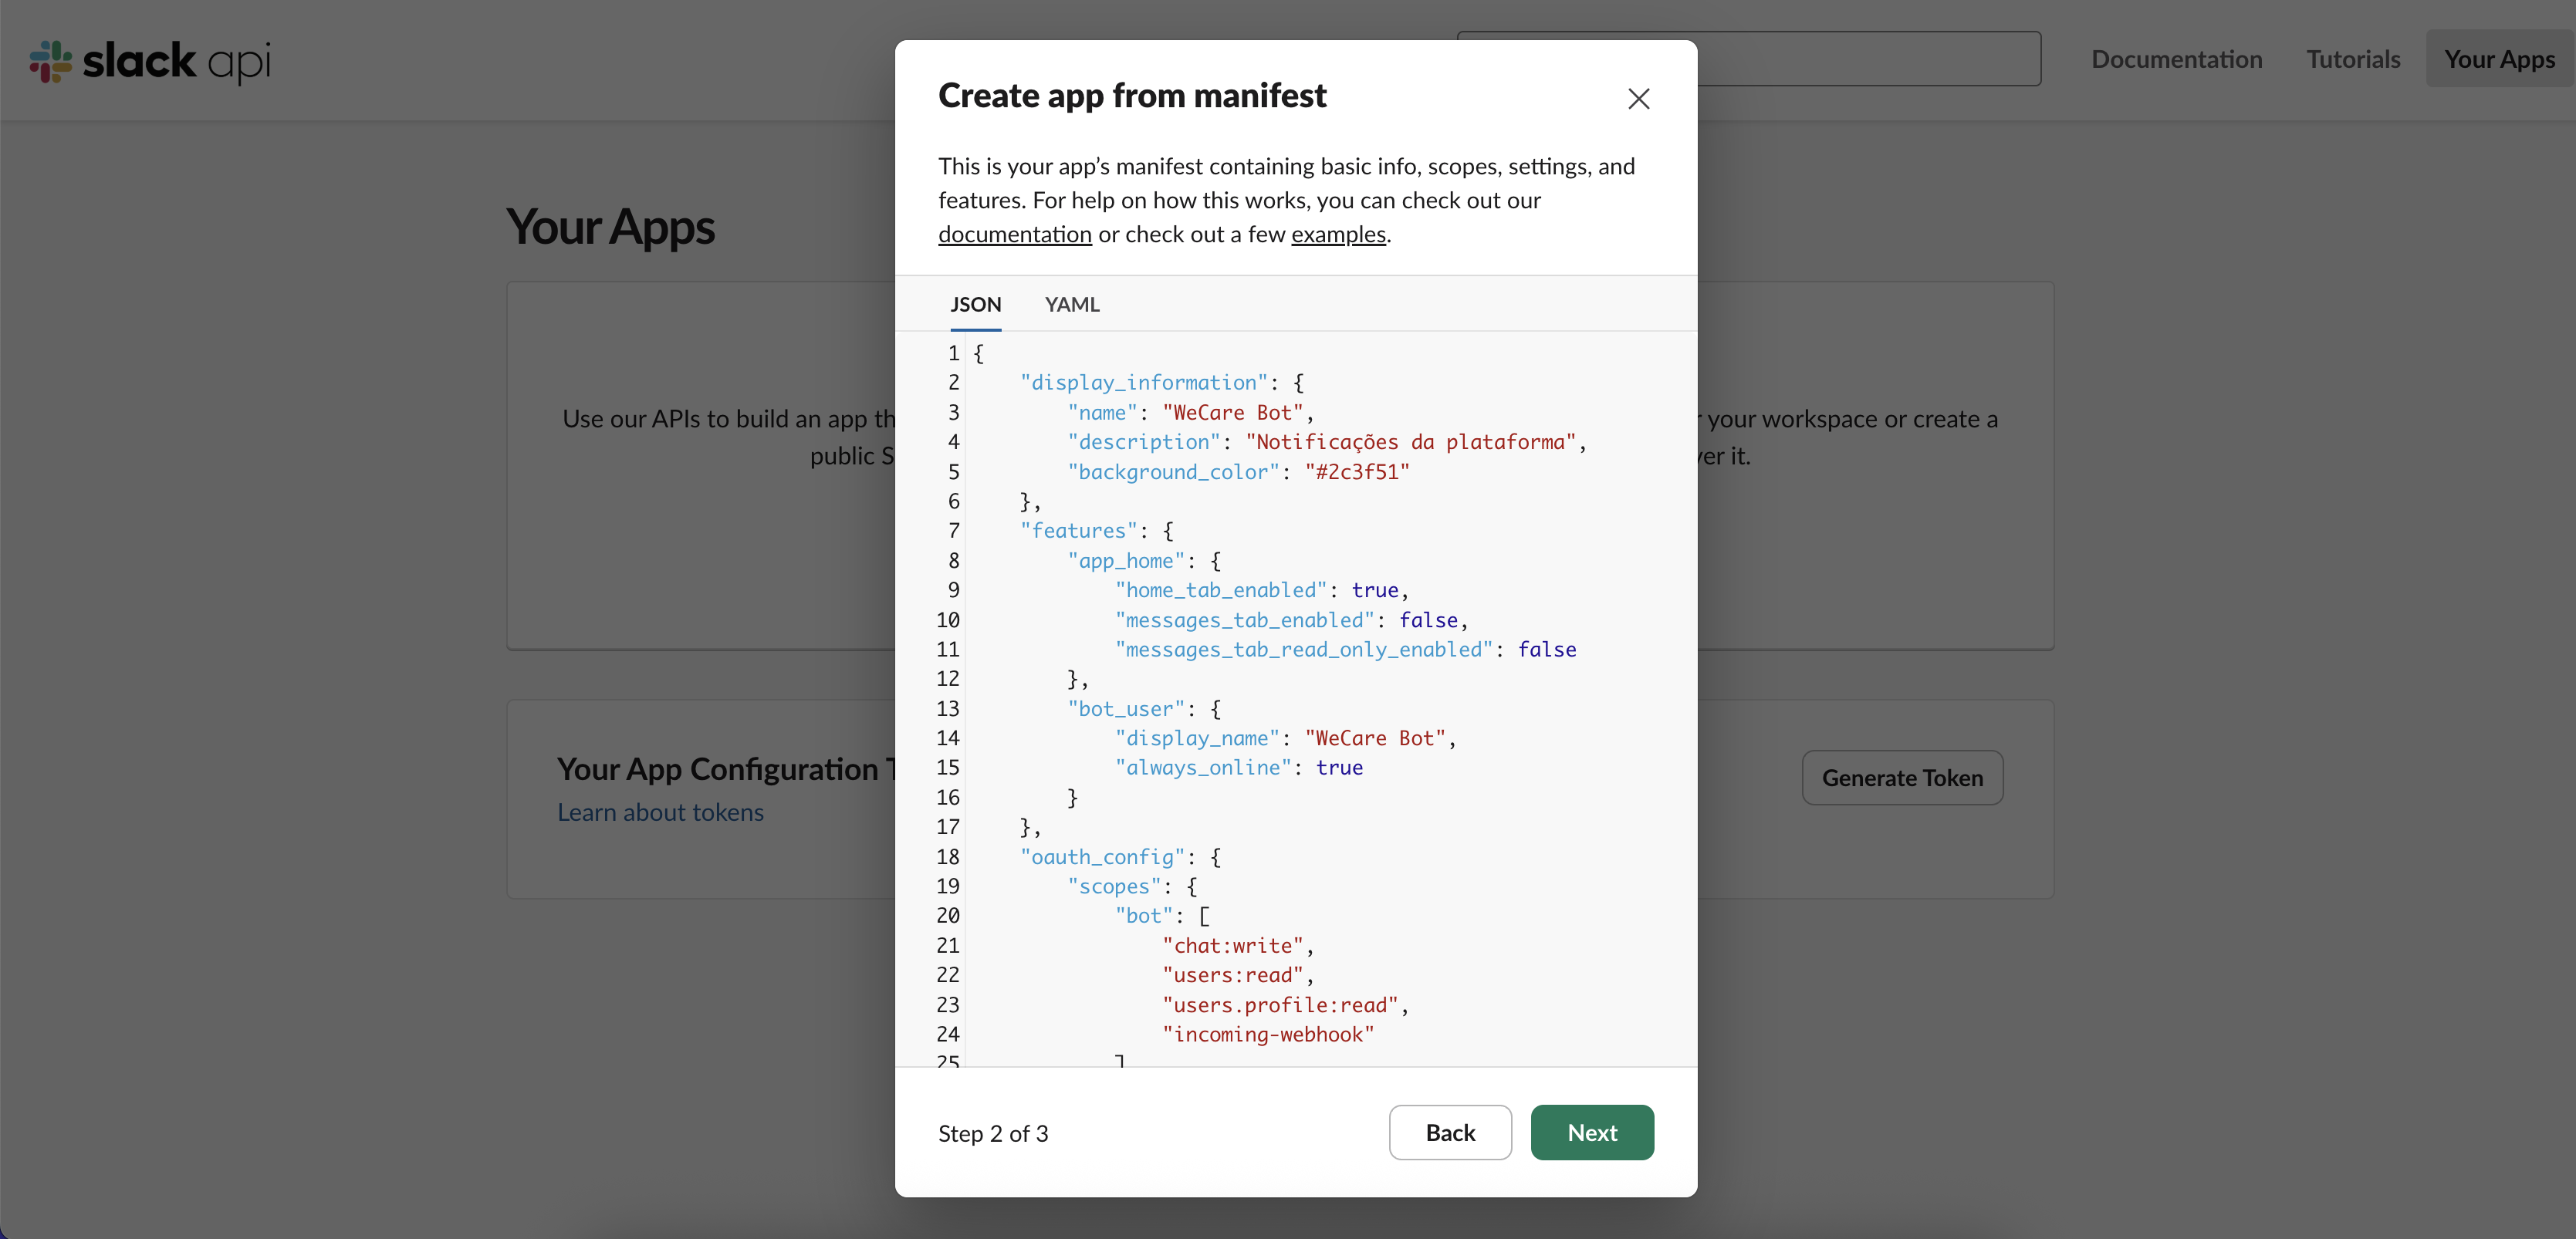
Task: Click the search field in header
Action: coord(1868,58)
